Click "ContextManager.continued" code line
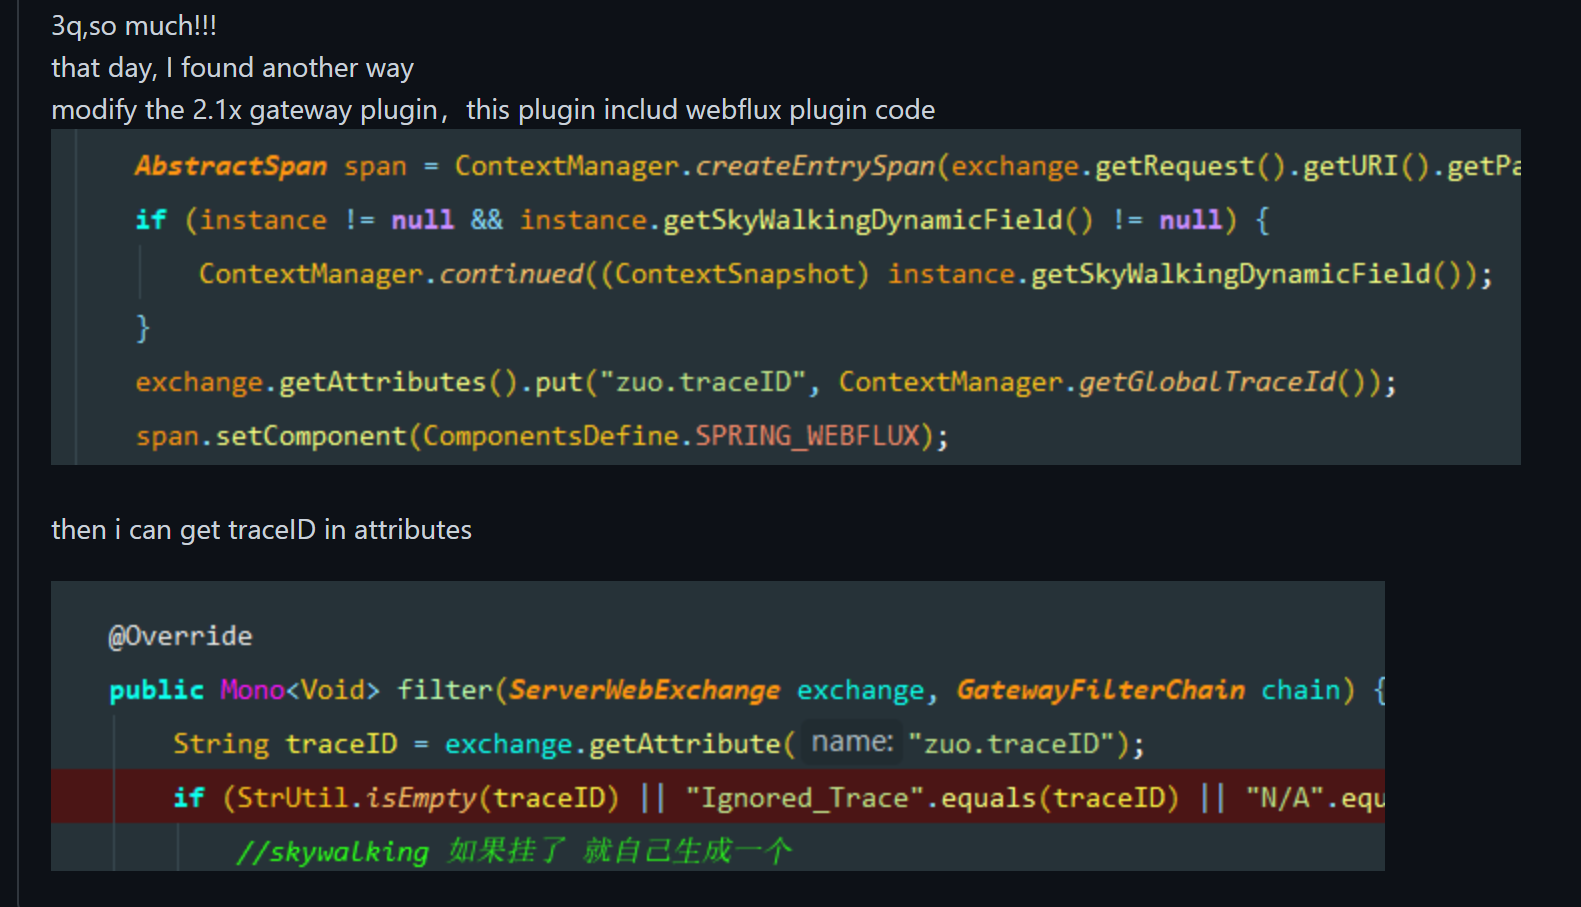The height and width of the screenshot is (907, 1581). coord(845,274)
